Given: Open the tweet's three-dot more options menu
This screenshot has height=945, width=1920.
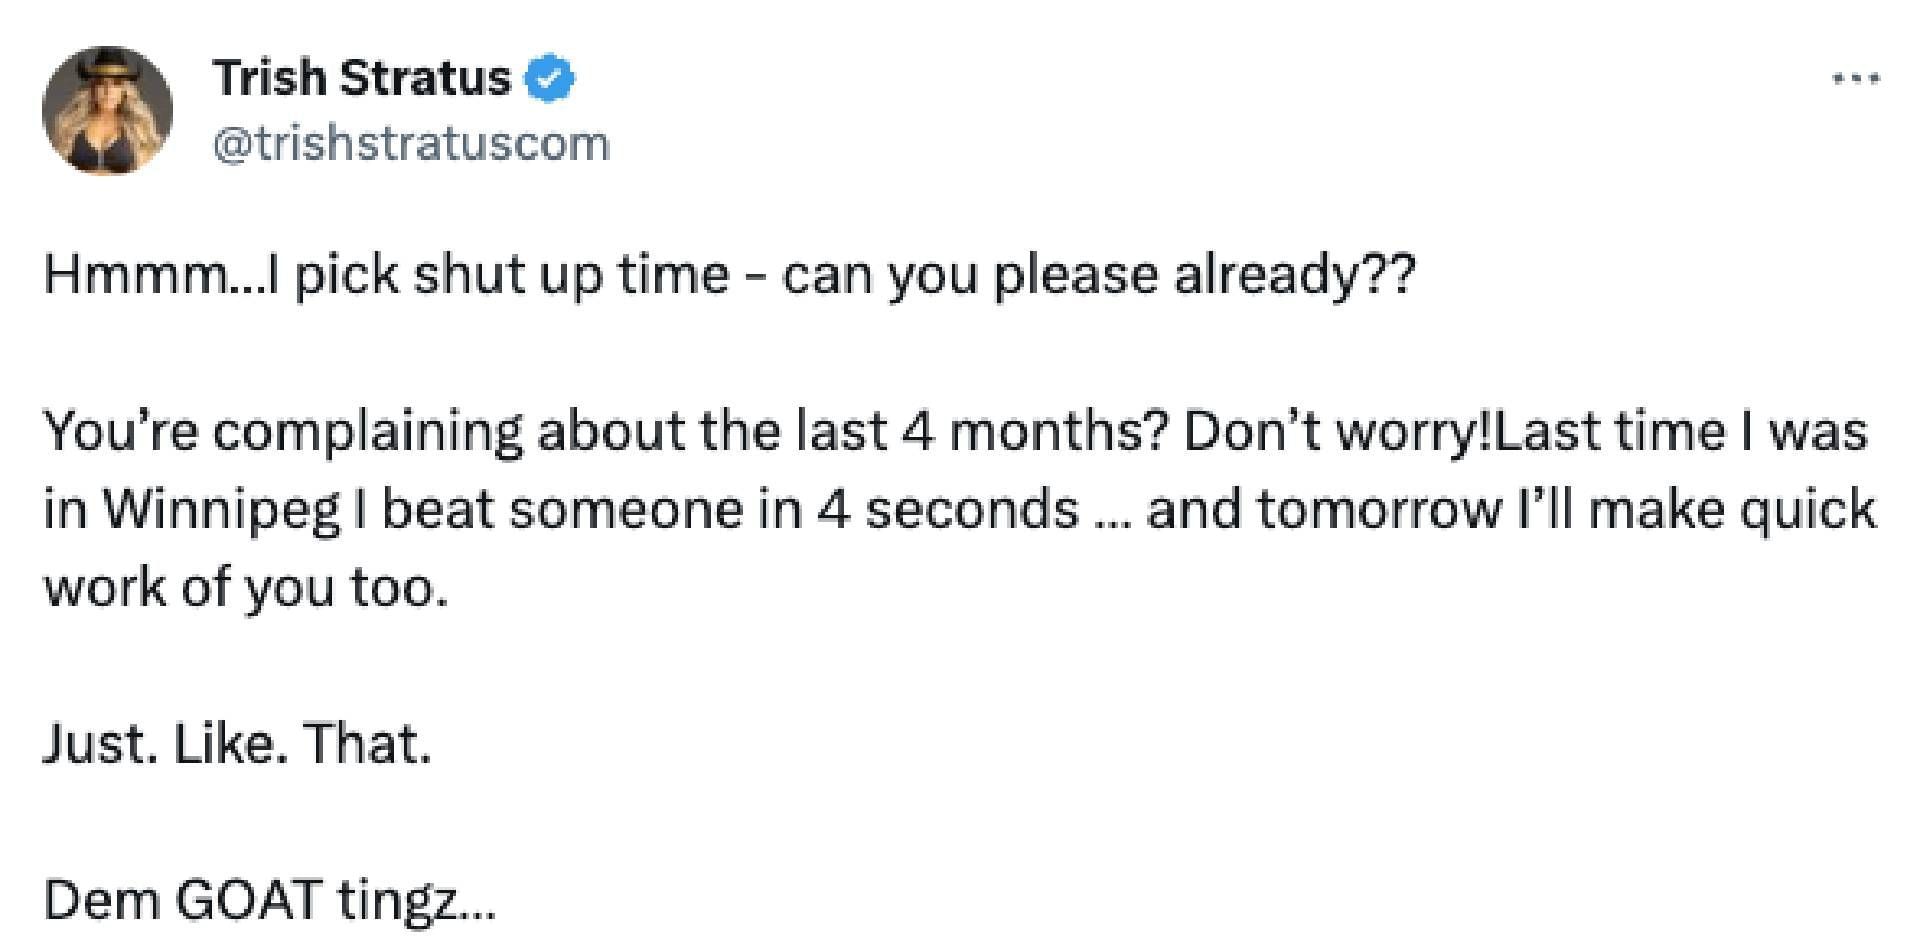Looking at the screenshot, I should (1857, 78).
